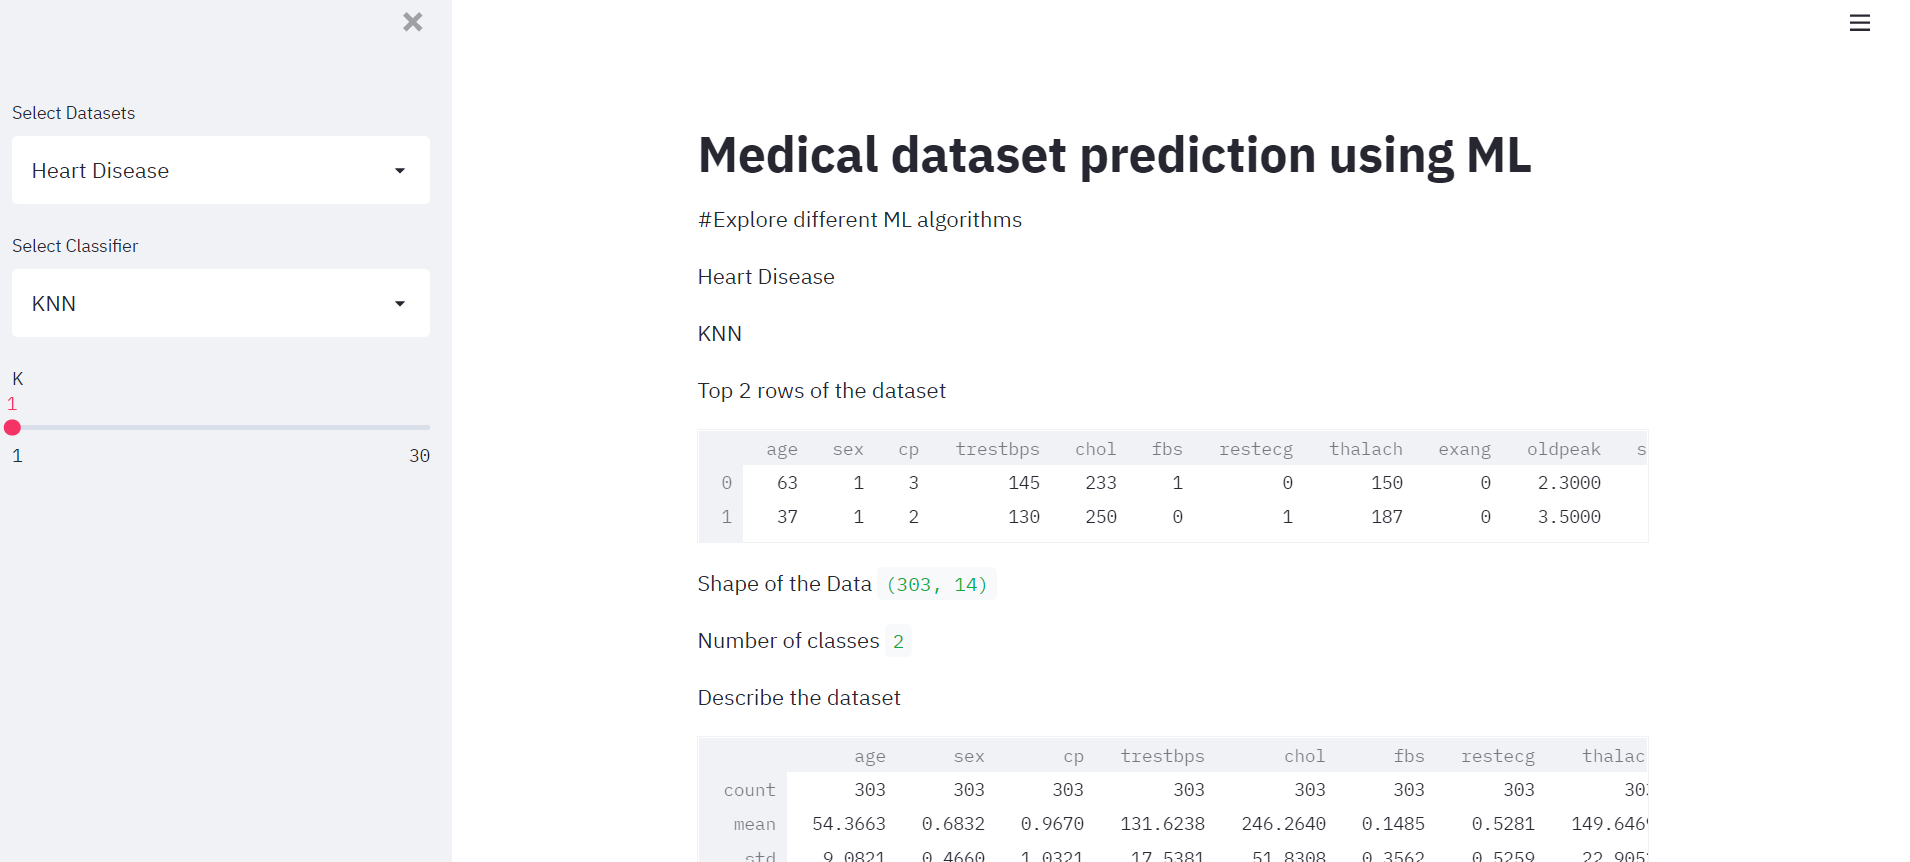Select the mean age cell 54.3663
This screenshot has width=1910, height=862.
[848, 824]
